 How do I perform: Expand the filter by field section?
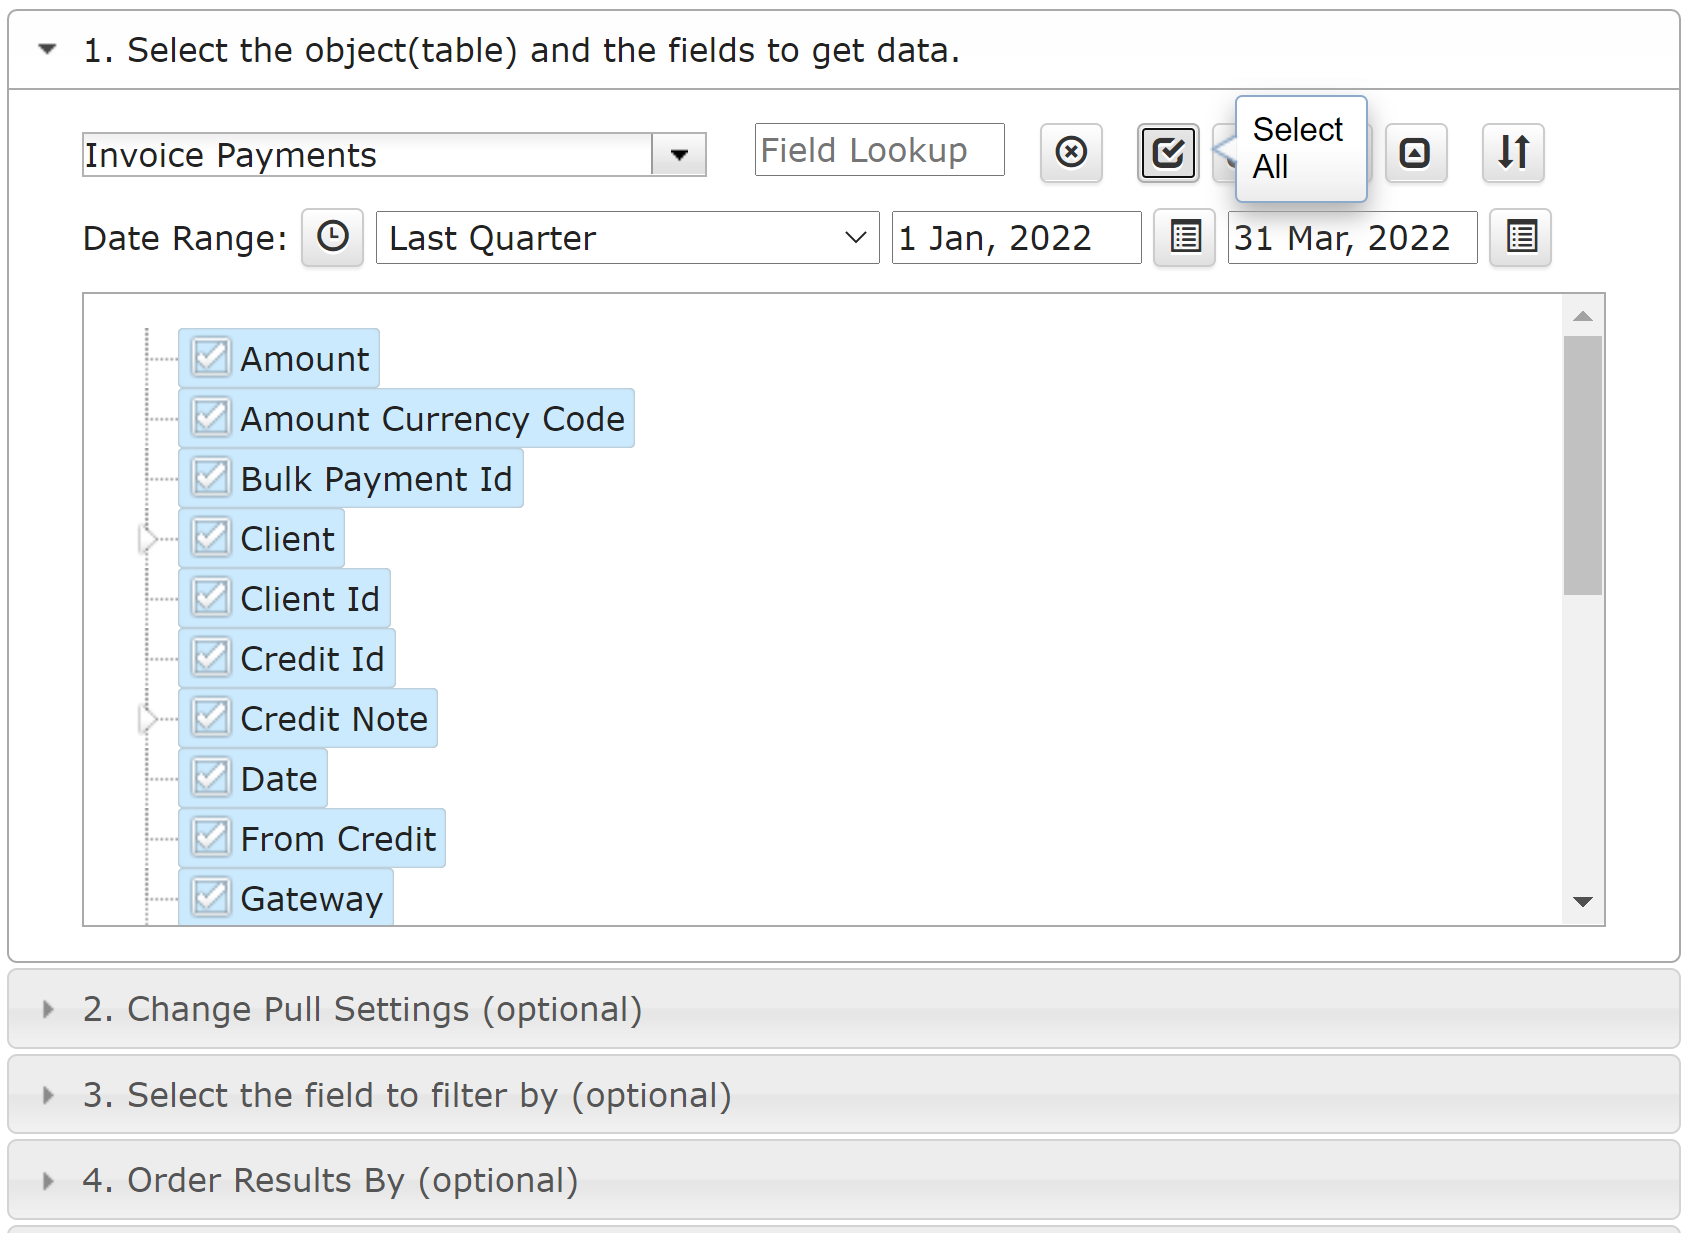[406, 1095]
